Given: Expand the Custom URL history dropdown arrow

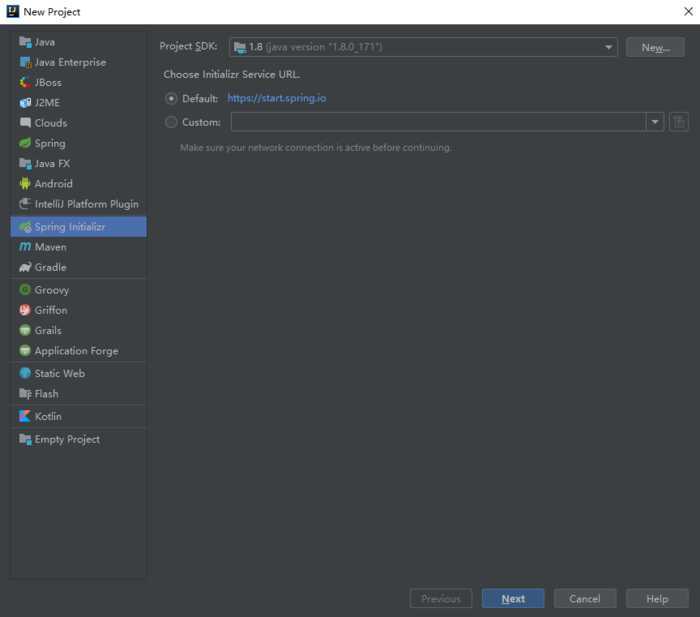Looking at the screenshot, I should pos(654,122).
